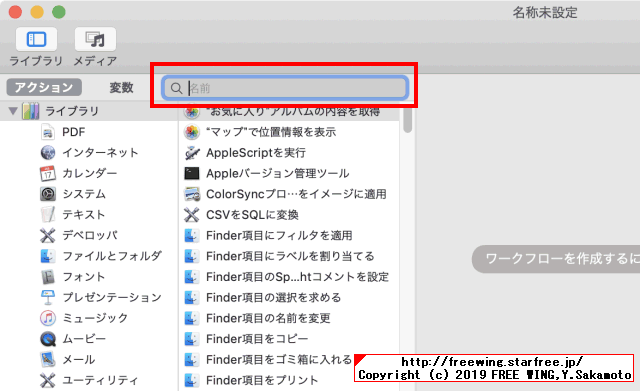This screenshot has width=640, height=391.
Task: Click terminal icon of Appleバージョン管理ツール
Action: [x=191, y=173]
